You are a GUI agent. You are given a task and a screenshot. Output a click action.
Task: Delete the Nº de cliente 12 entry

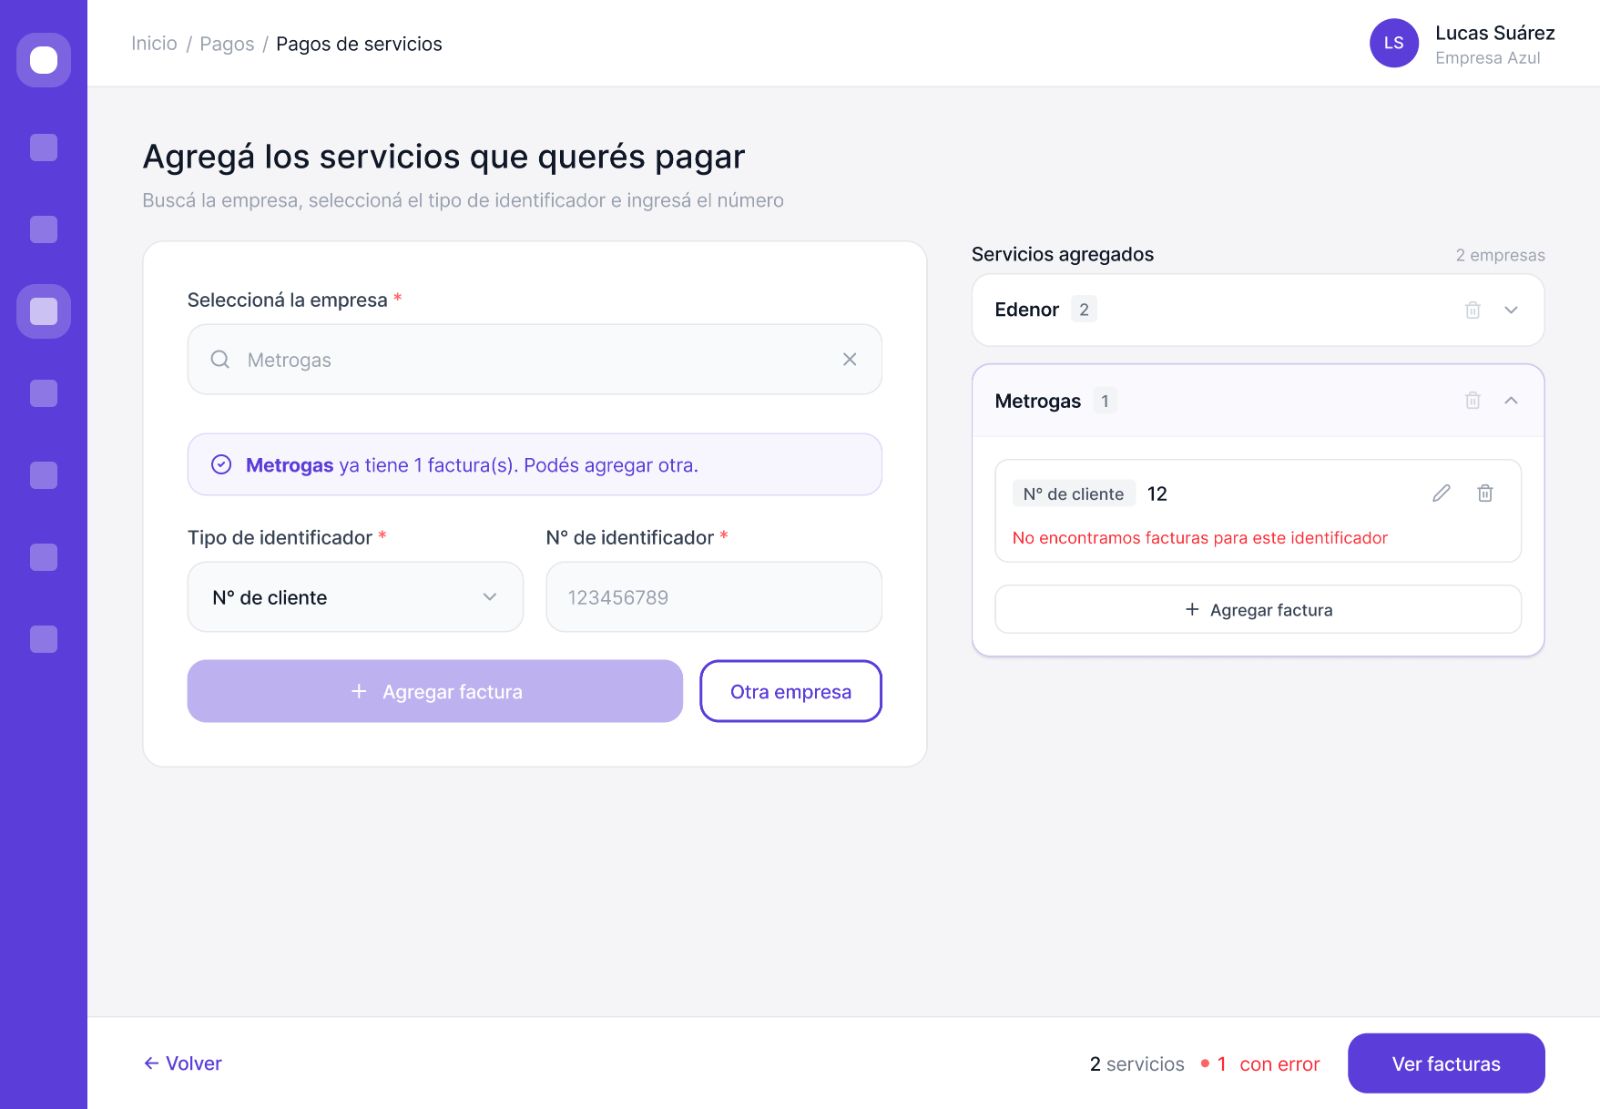click(1485, 493)
